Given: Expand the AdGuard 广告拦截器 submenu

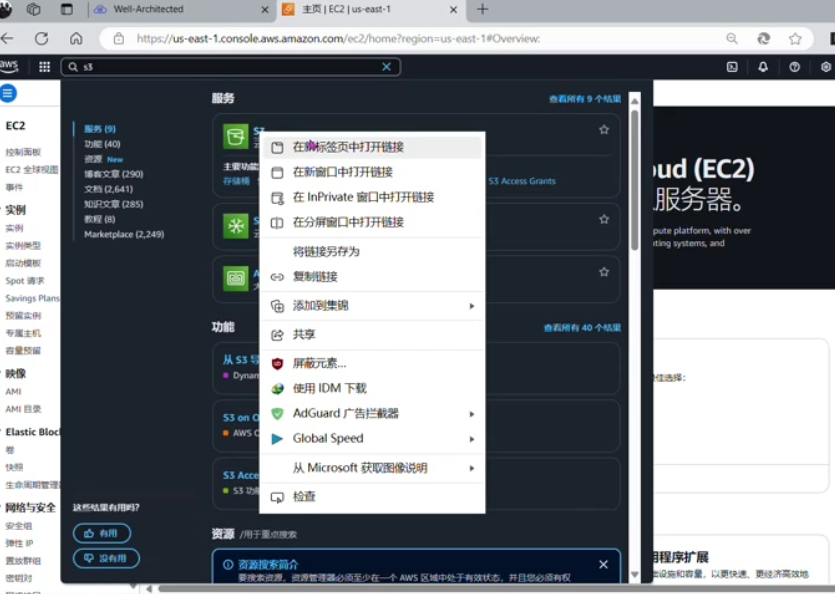Looking at the screenshot, I should pyautogui.click(x=372, y=413).
